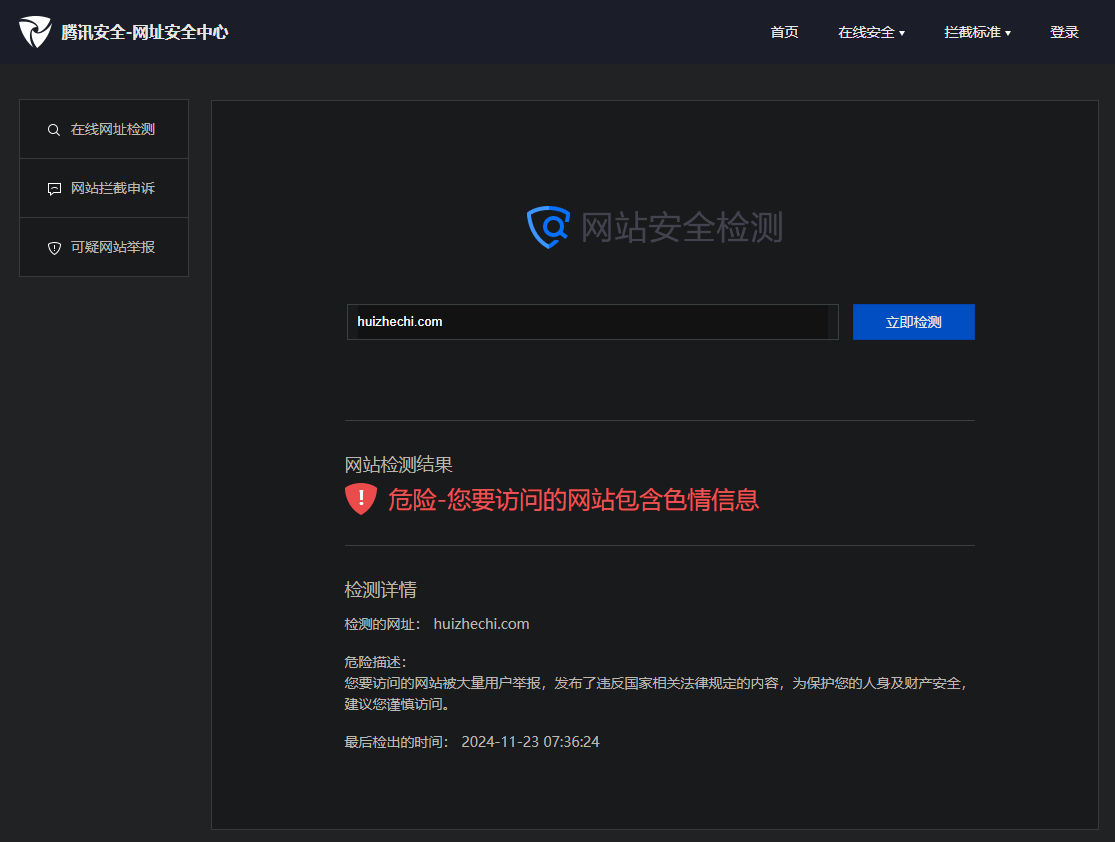Viewport: 1115px width, 842px height.
Task: Click the Tencent Security shield logo
Action: point(35,32)
